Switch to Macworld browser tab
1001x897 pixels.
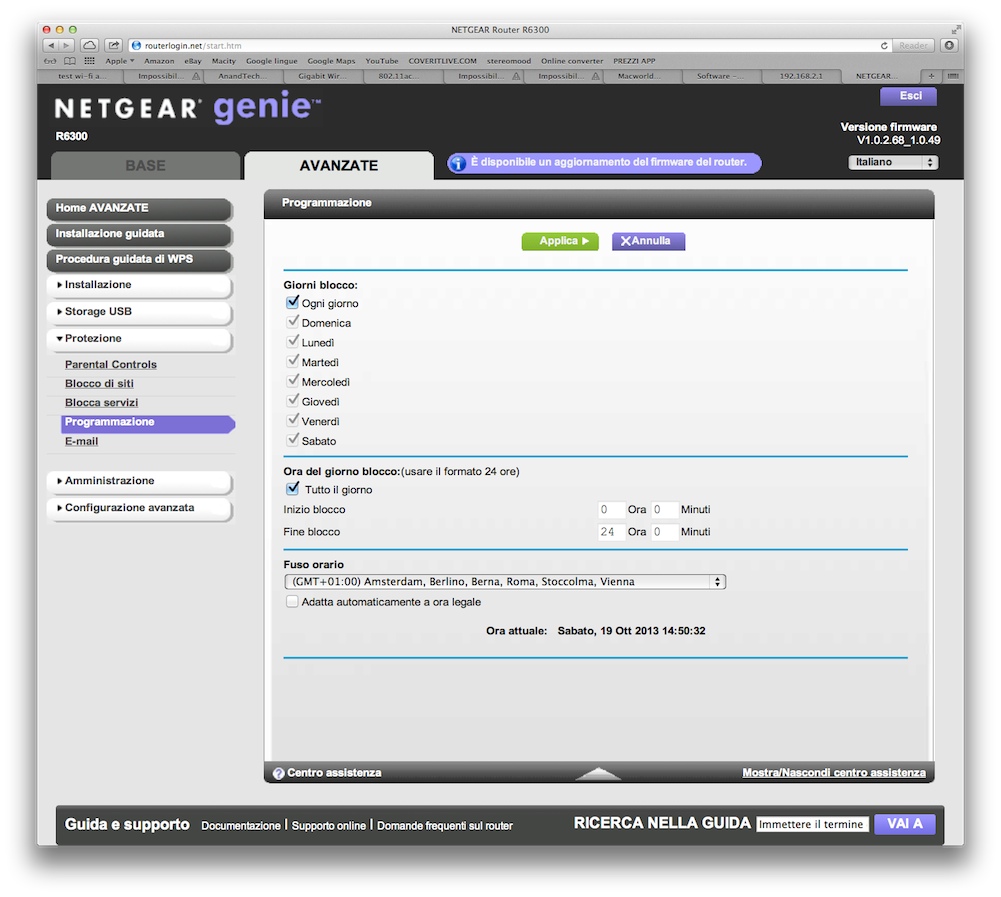pyautogui.click(x=642, y=76)
